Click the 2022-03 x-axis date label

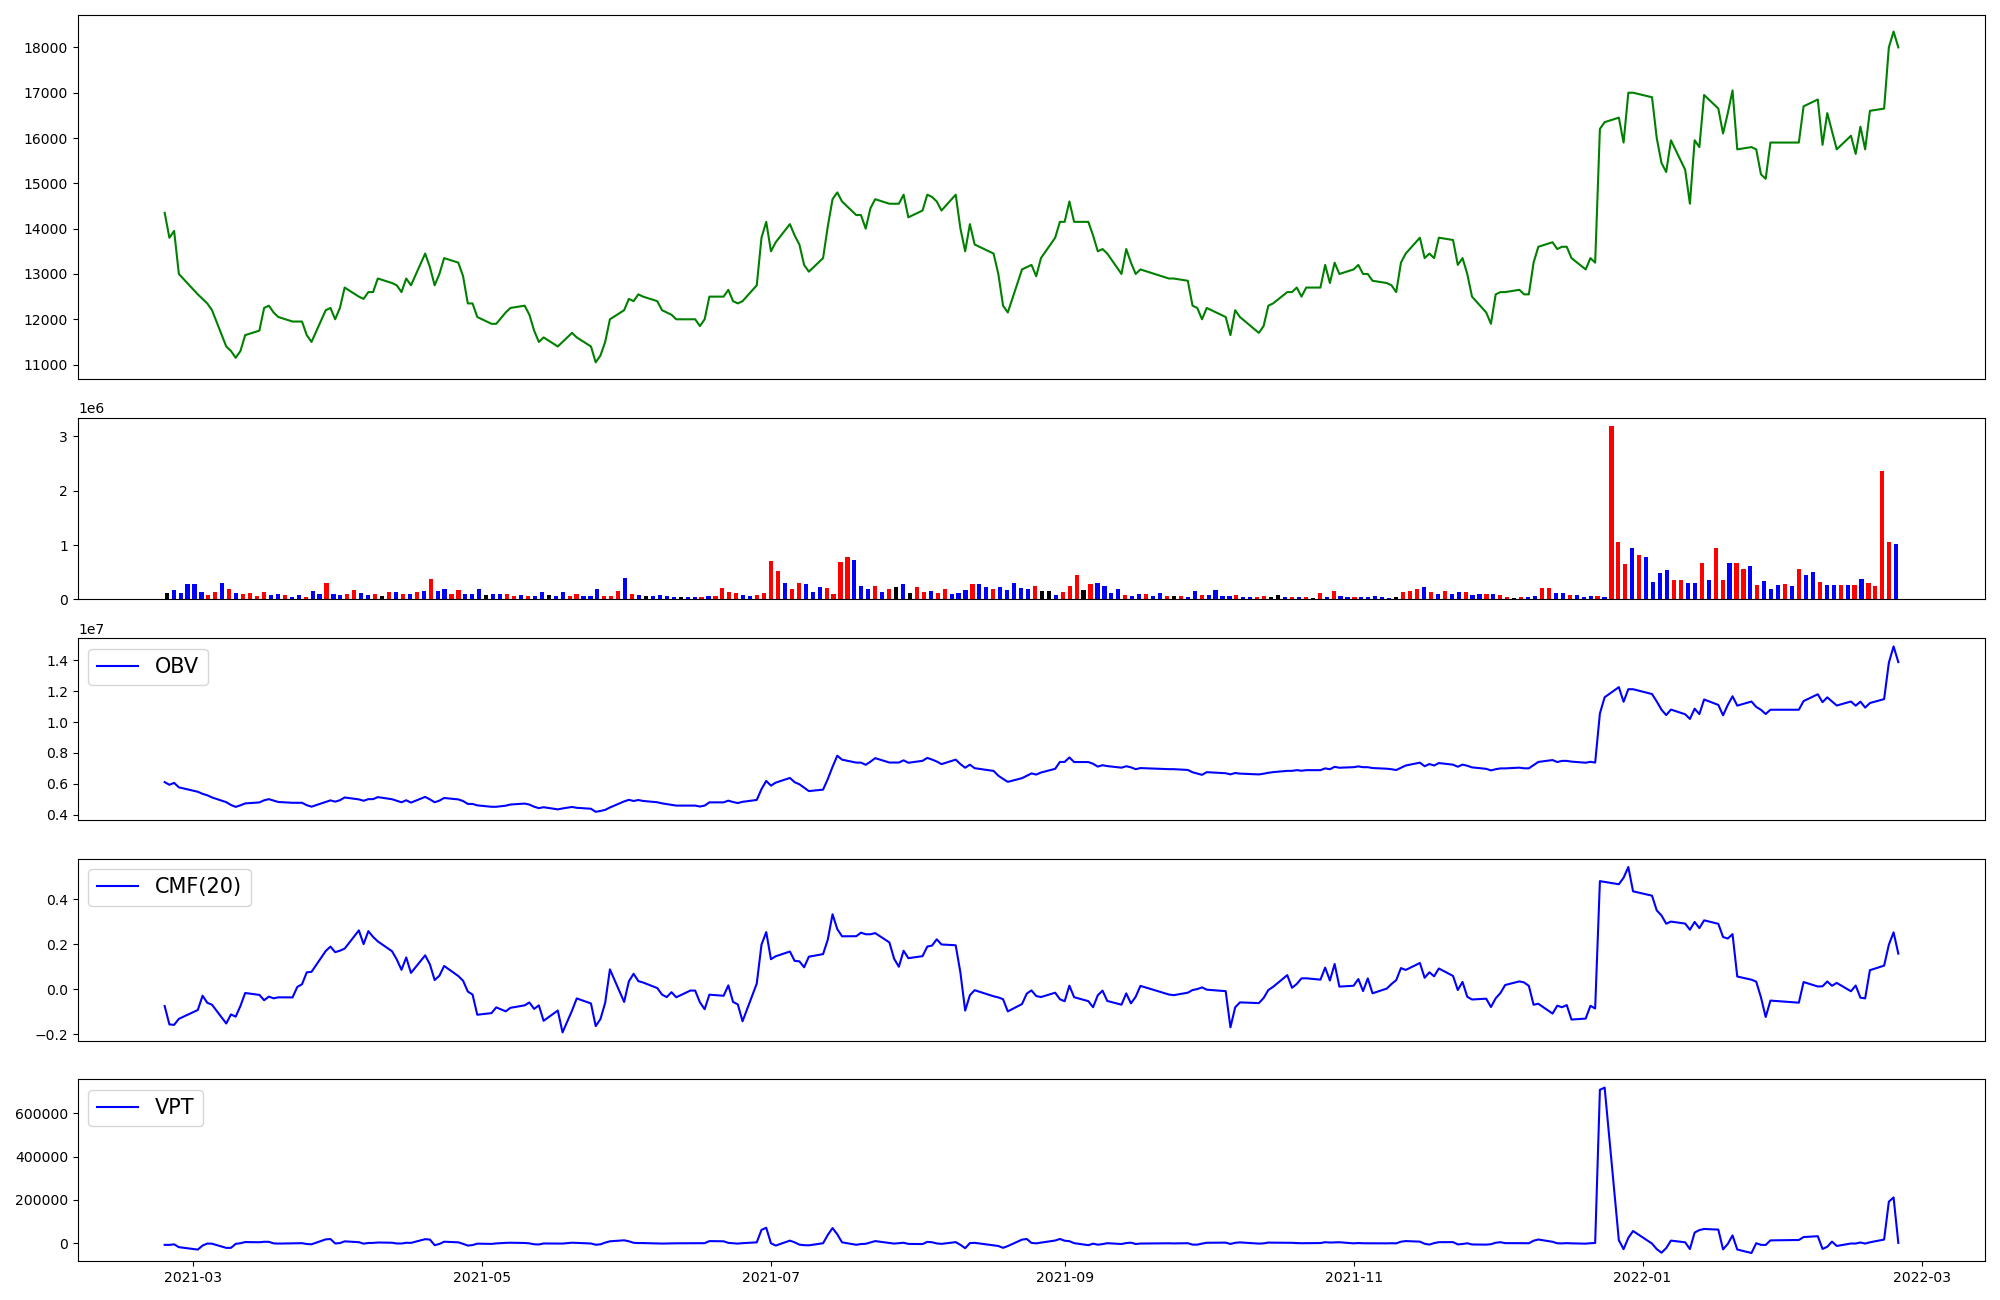pyautogui.click(x=1922, y=1277)
